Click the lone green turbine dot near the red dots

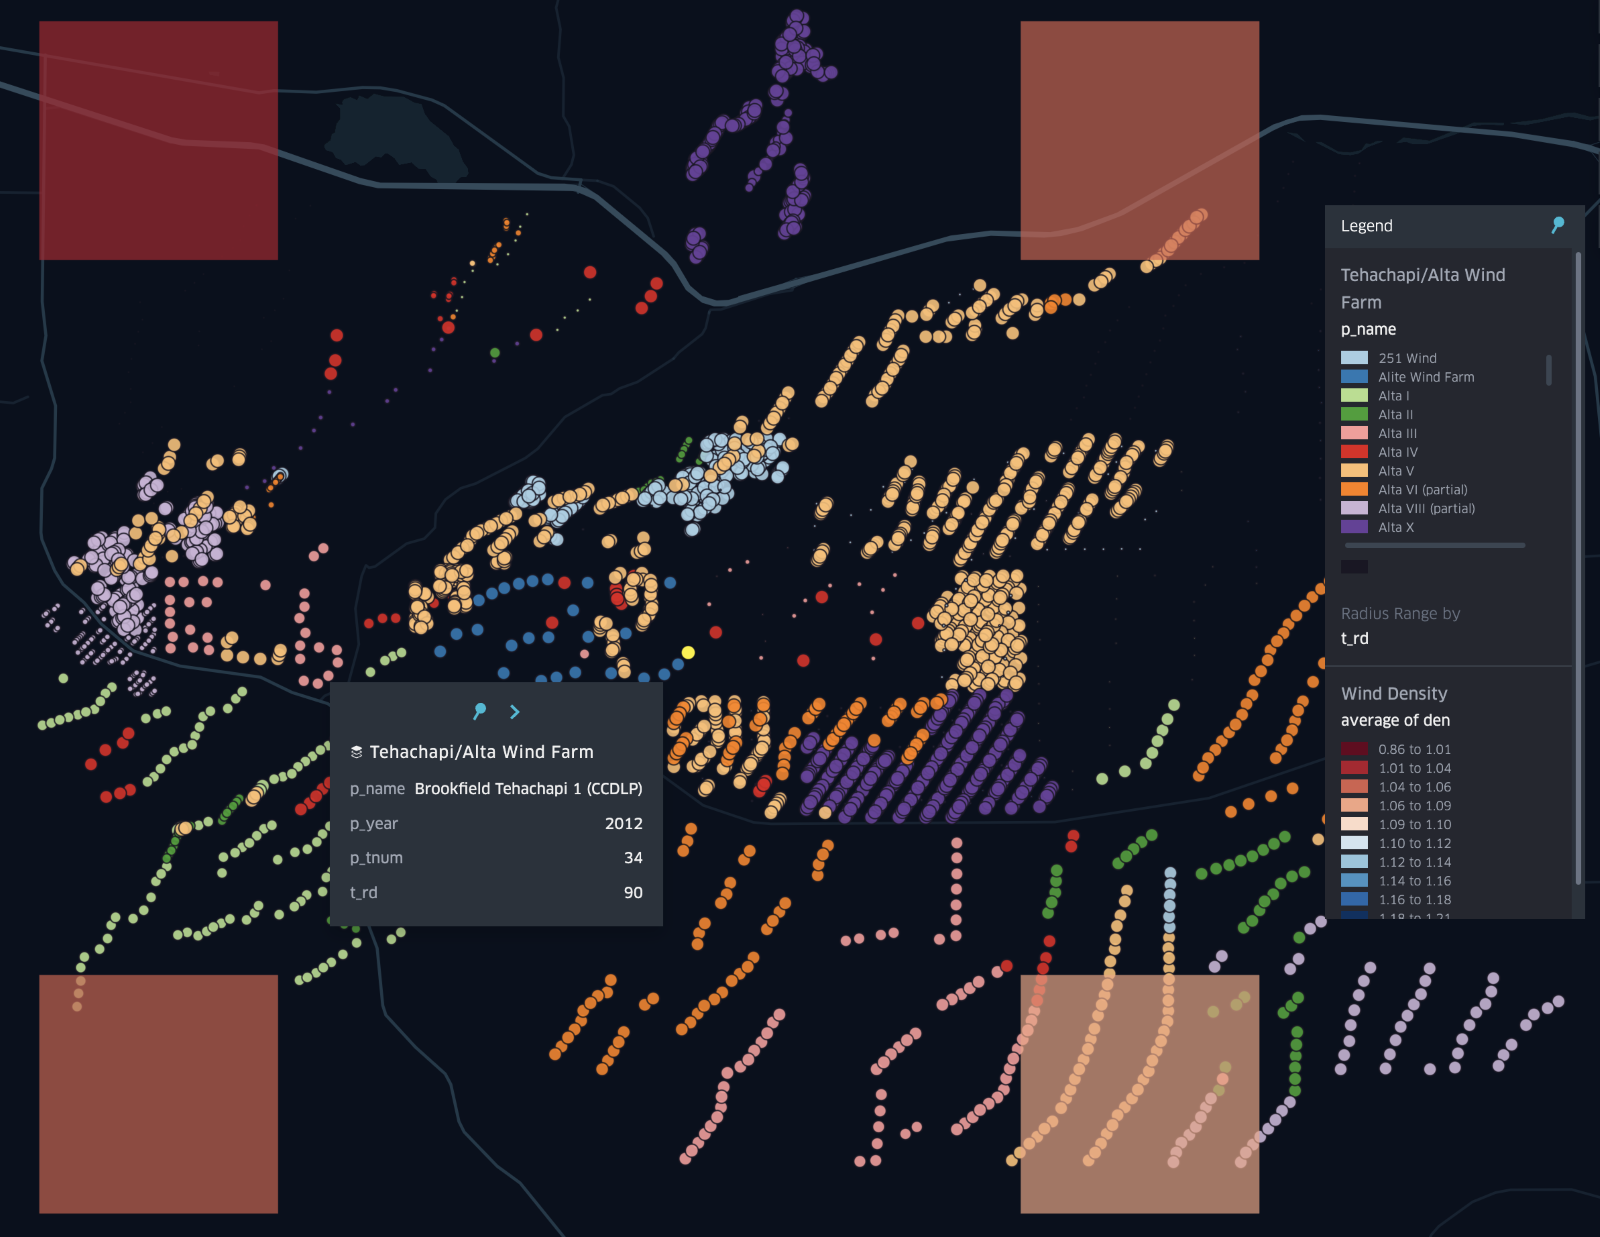pos(495,353)
